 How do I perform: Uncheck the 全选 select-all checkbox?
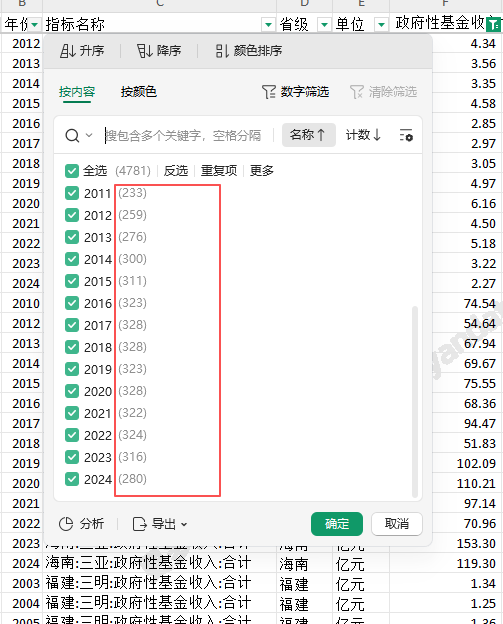[x=72, y=171]
